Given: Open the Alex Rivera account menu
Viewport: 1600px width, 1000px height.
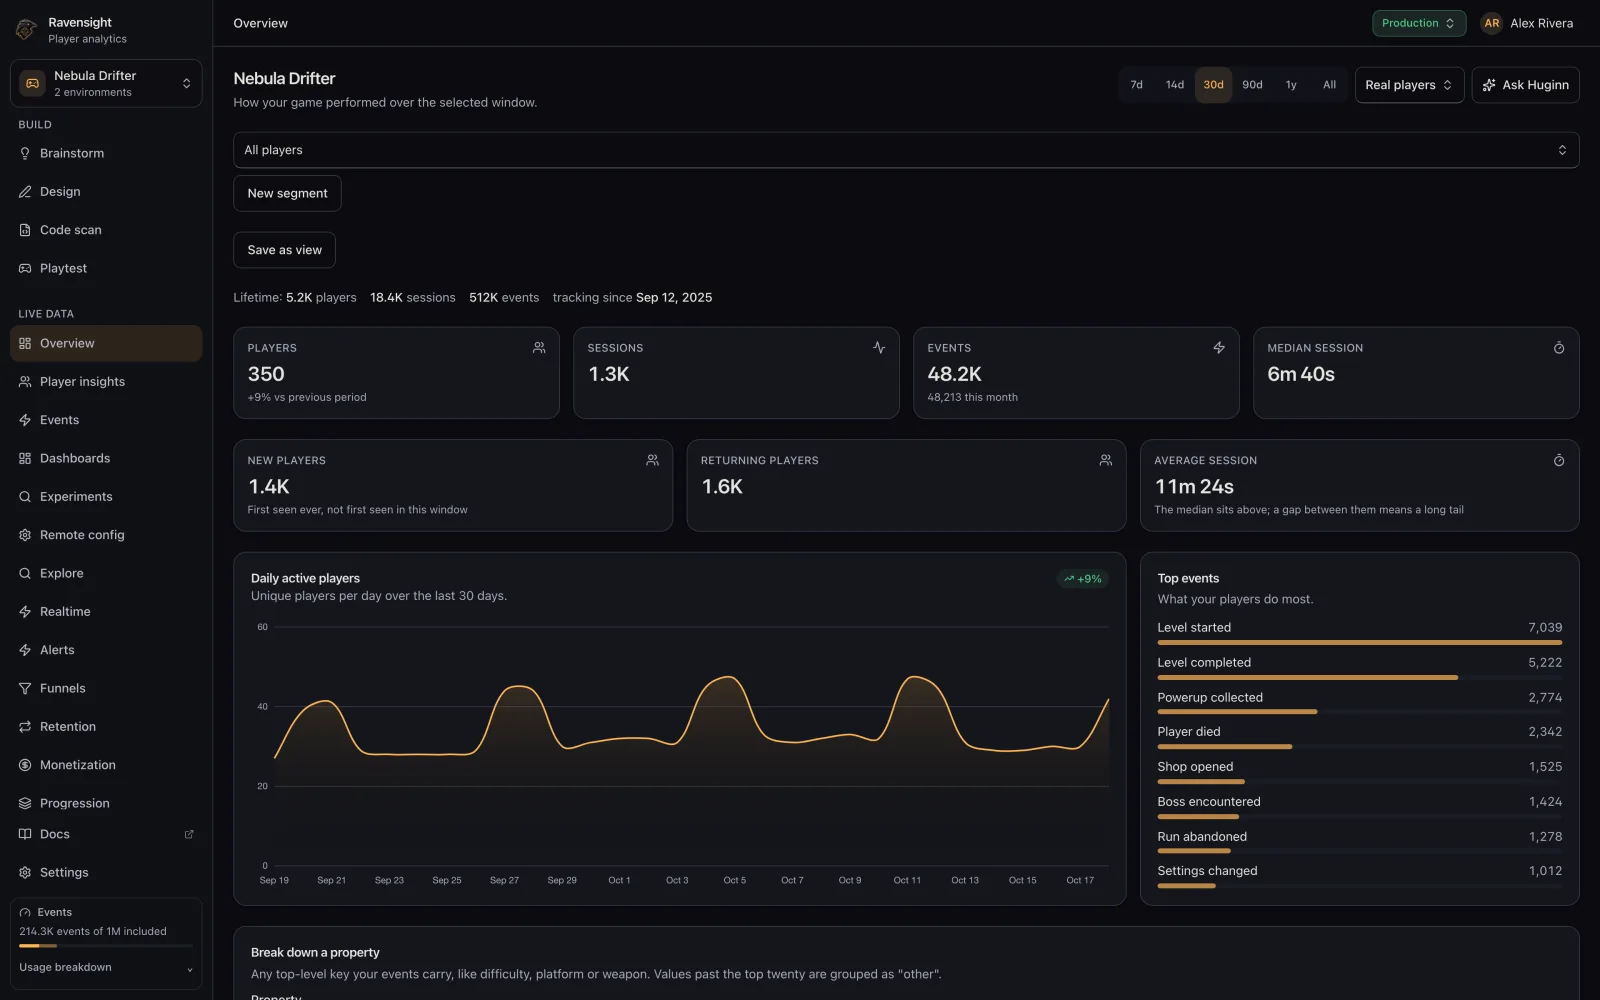Looking at the screenshot, I should tap(1527, 23).
